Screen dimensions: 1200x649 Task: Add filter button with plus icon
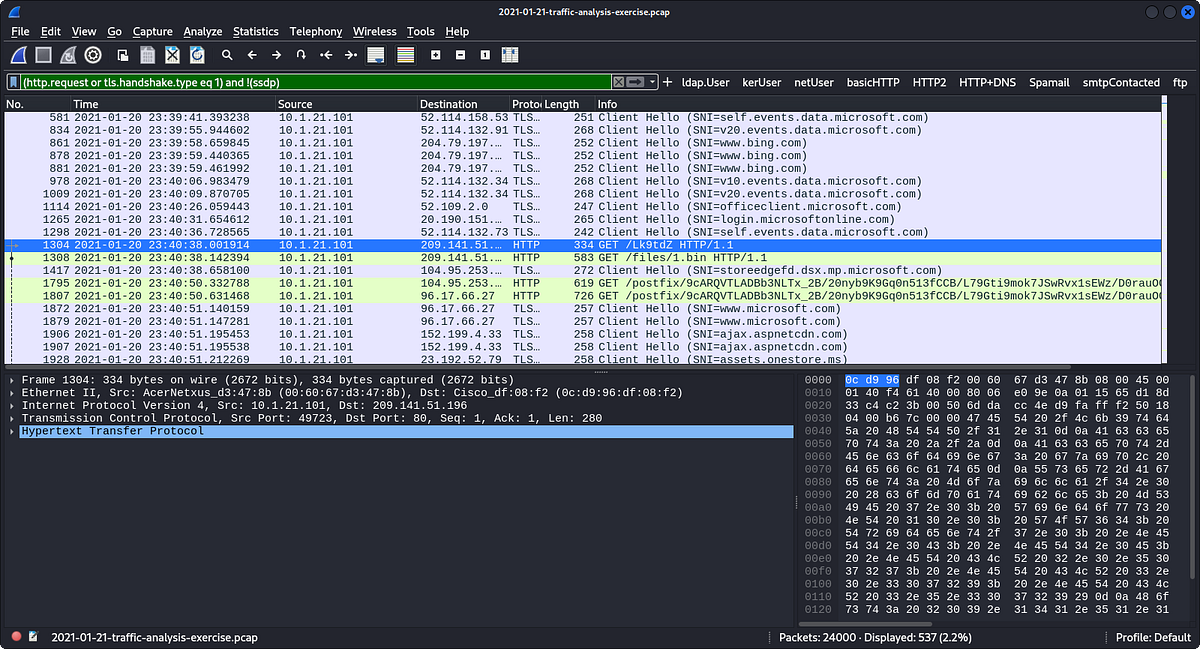[x=668, y=82]
